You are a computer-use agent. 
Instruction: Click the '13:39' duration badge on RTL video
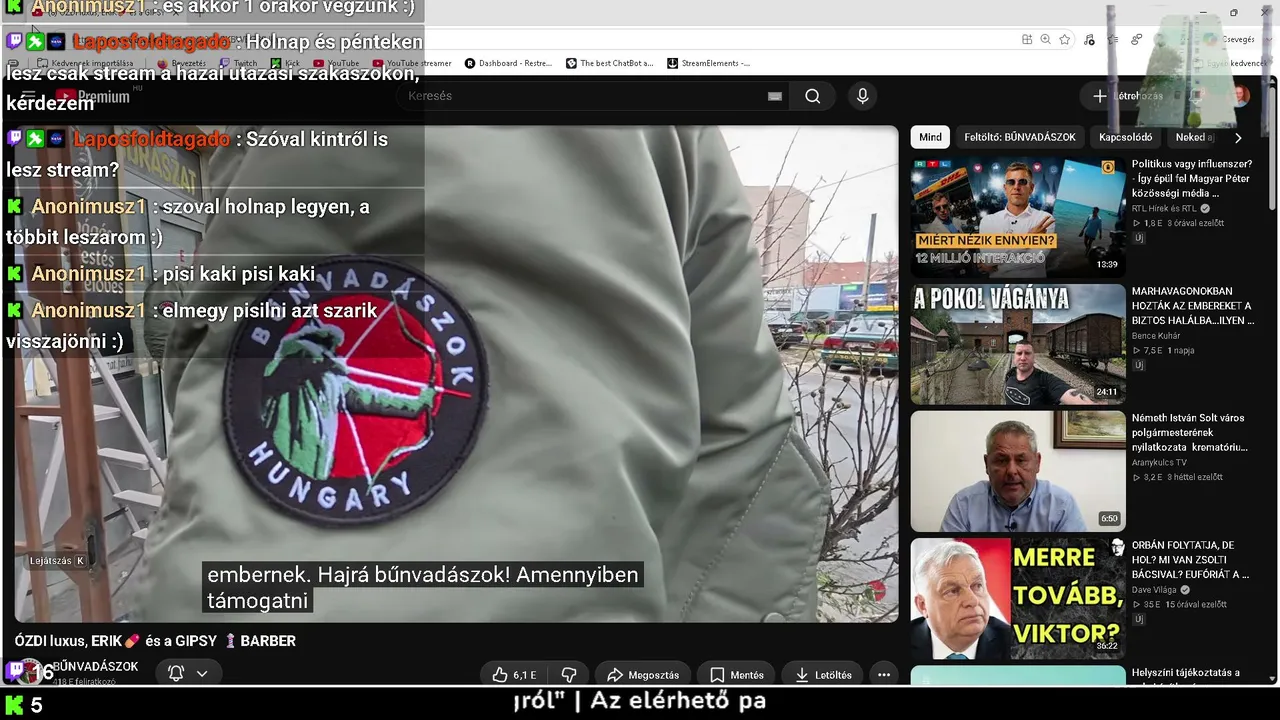click(x=1107, y=265)
